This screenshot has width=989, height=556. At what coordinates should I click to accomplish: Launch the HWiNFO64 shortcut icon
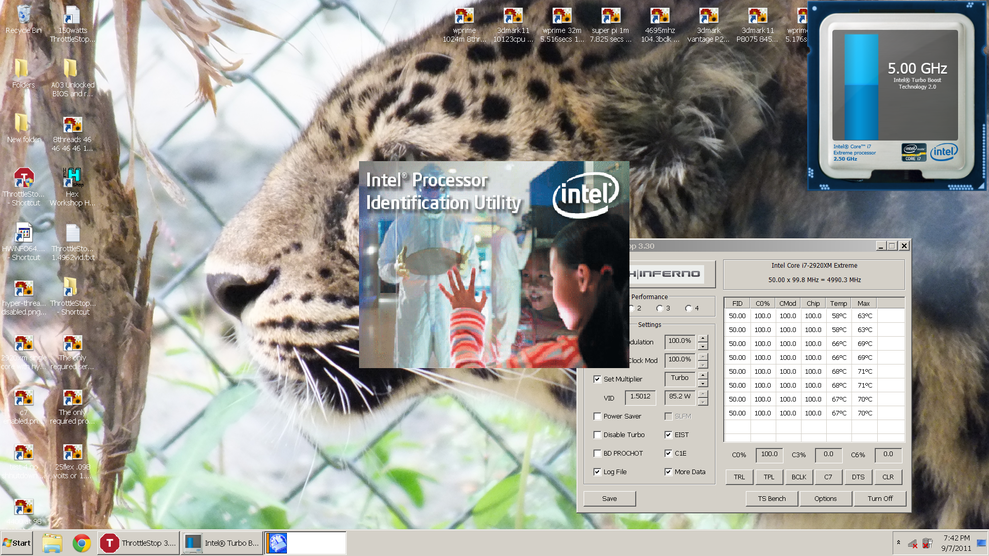click(23, 241)
